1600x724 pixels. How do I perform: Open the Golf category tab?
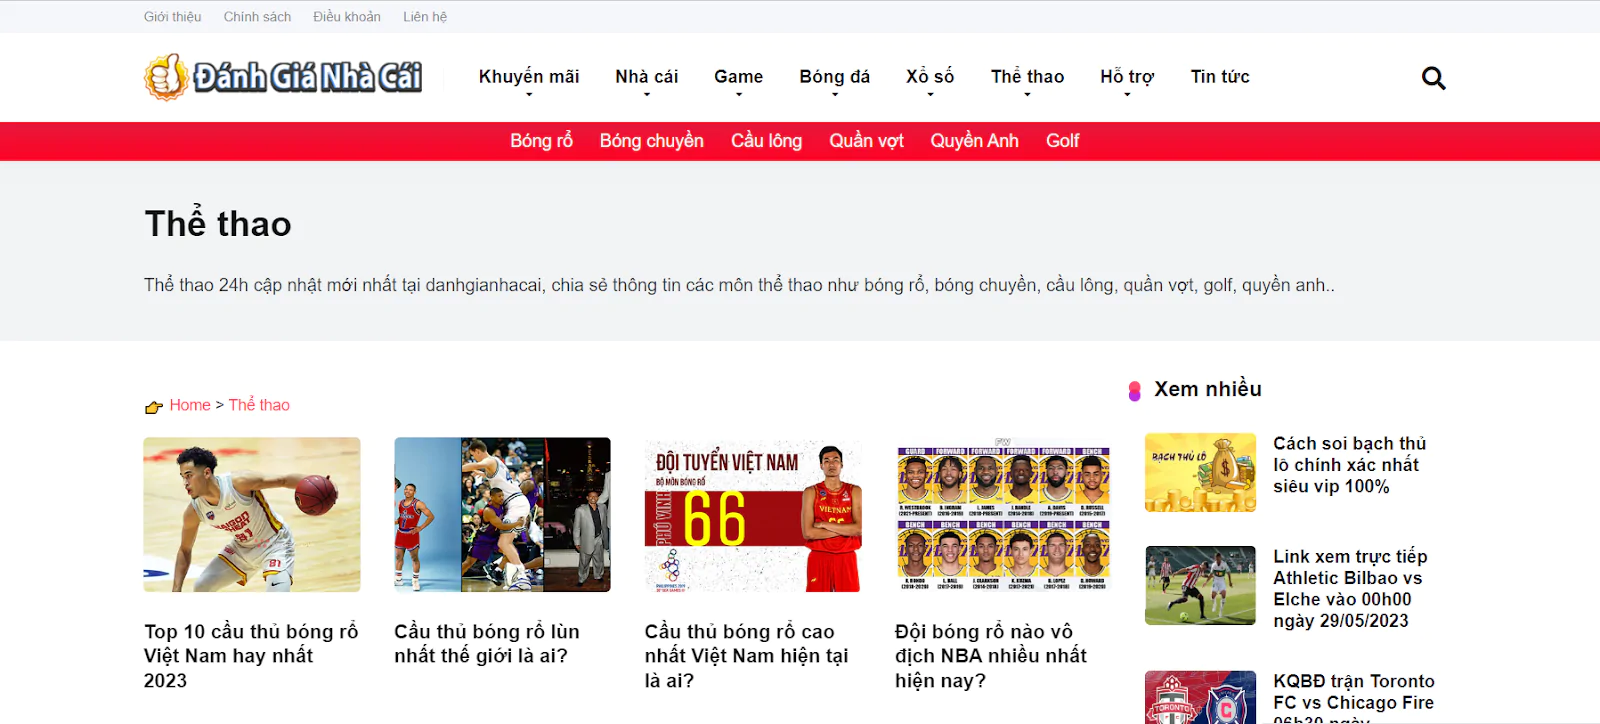(x=1062, y=141)
